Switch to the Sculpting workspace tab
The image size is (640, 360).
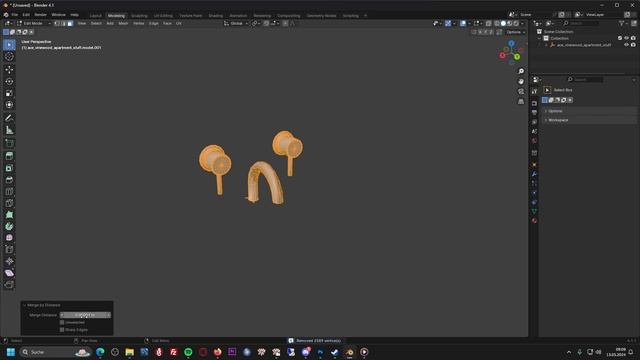(139, 16)
